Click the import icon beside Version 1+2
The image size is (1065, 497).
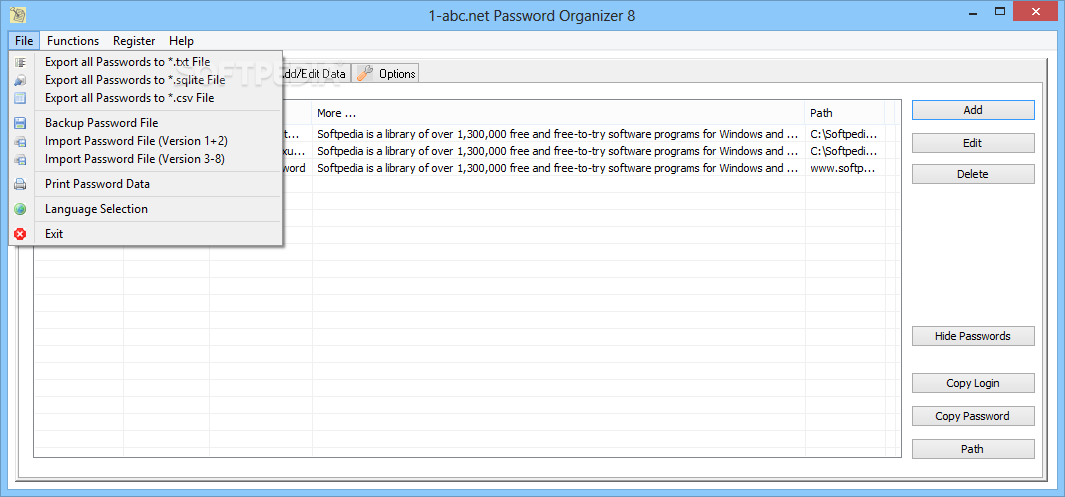(20, 141)
